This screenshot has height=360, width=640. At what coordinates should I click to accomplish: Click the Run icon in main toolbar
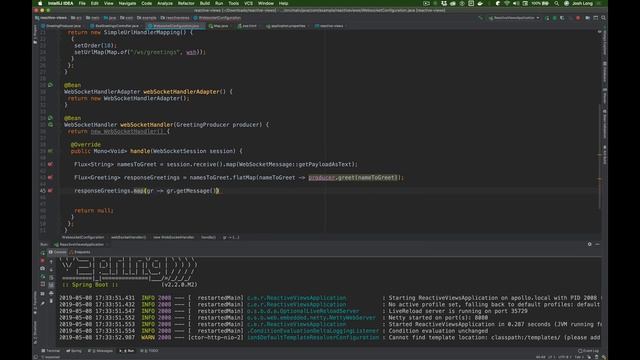coord(547,18)
